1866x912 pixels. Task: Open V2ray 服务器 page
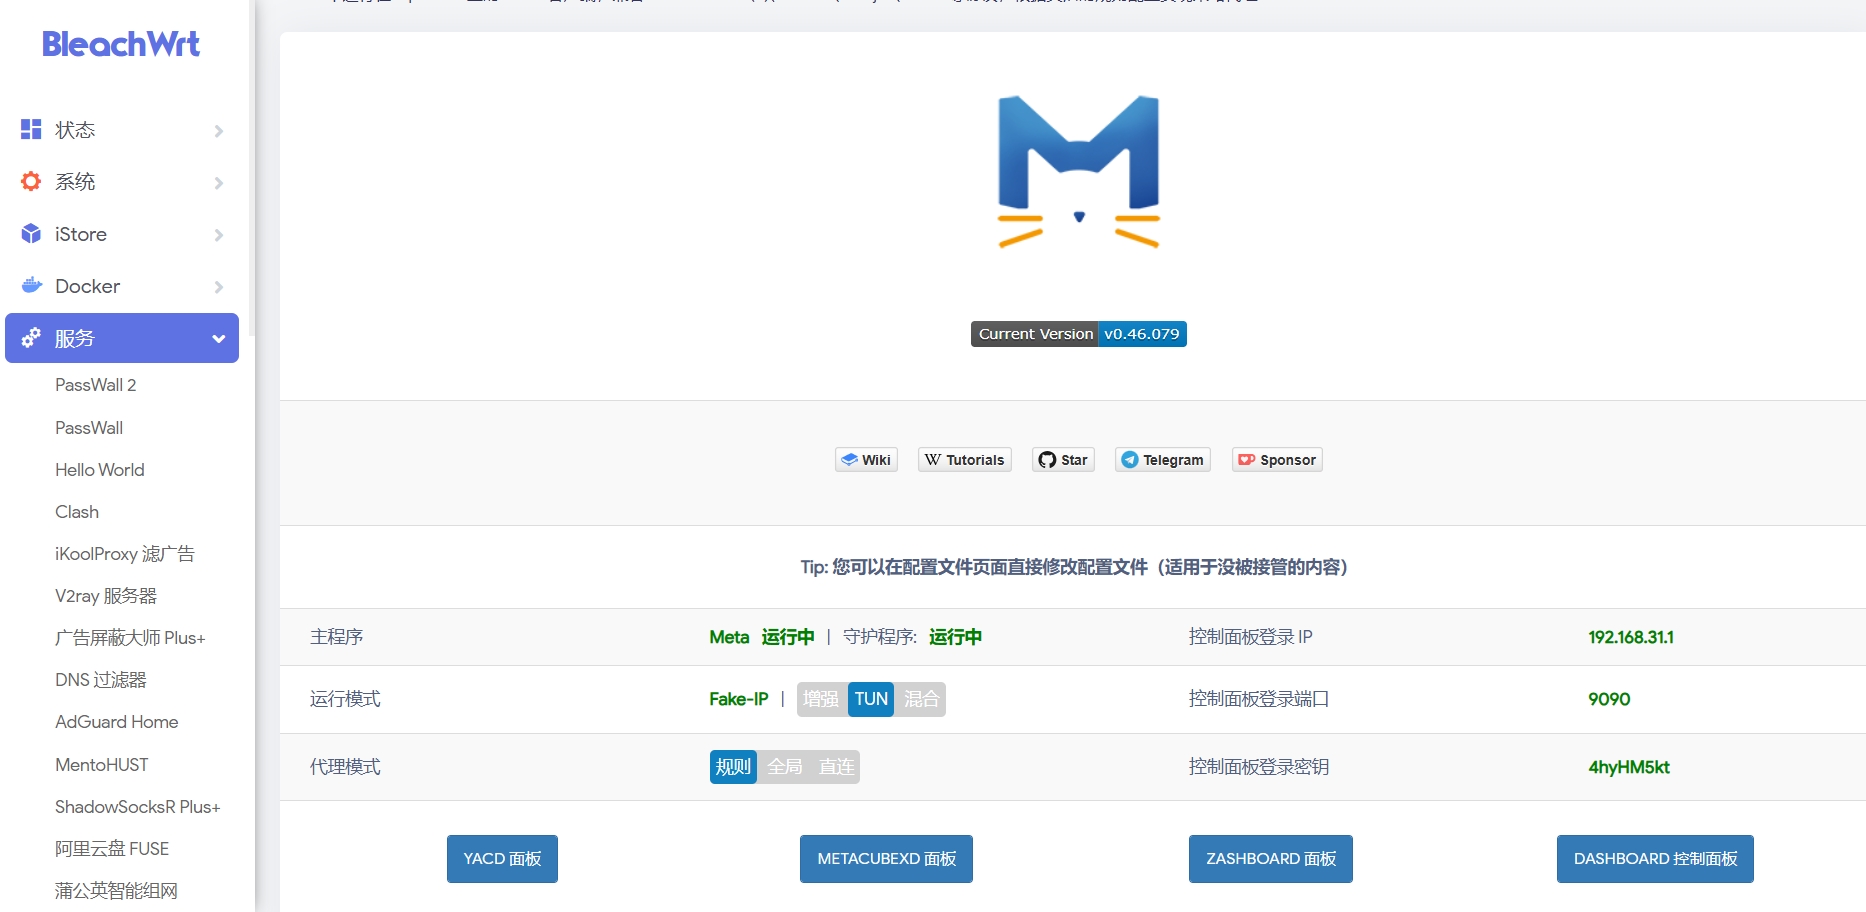click(106, 595)
